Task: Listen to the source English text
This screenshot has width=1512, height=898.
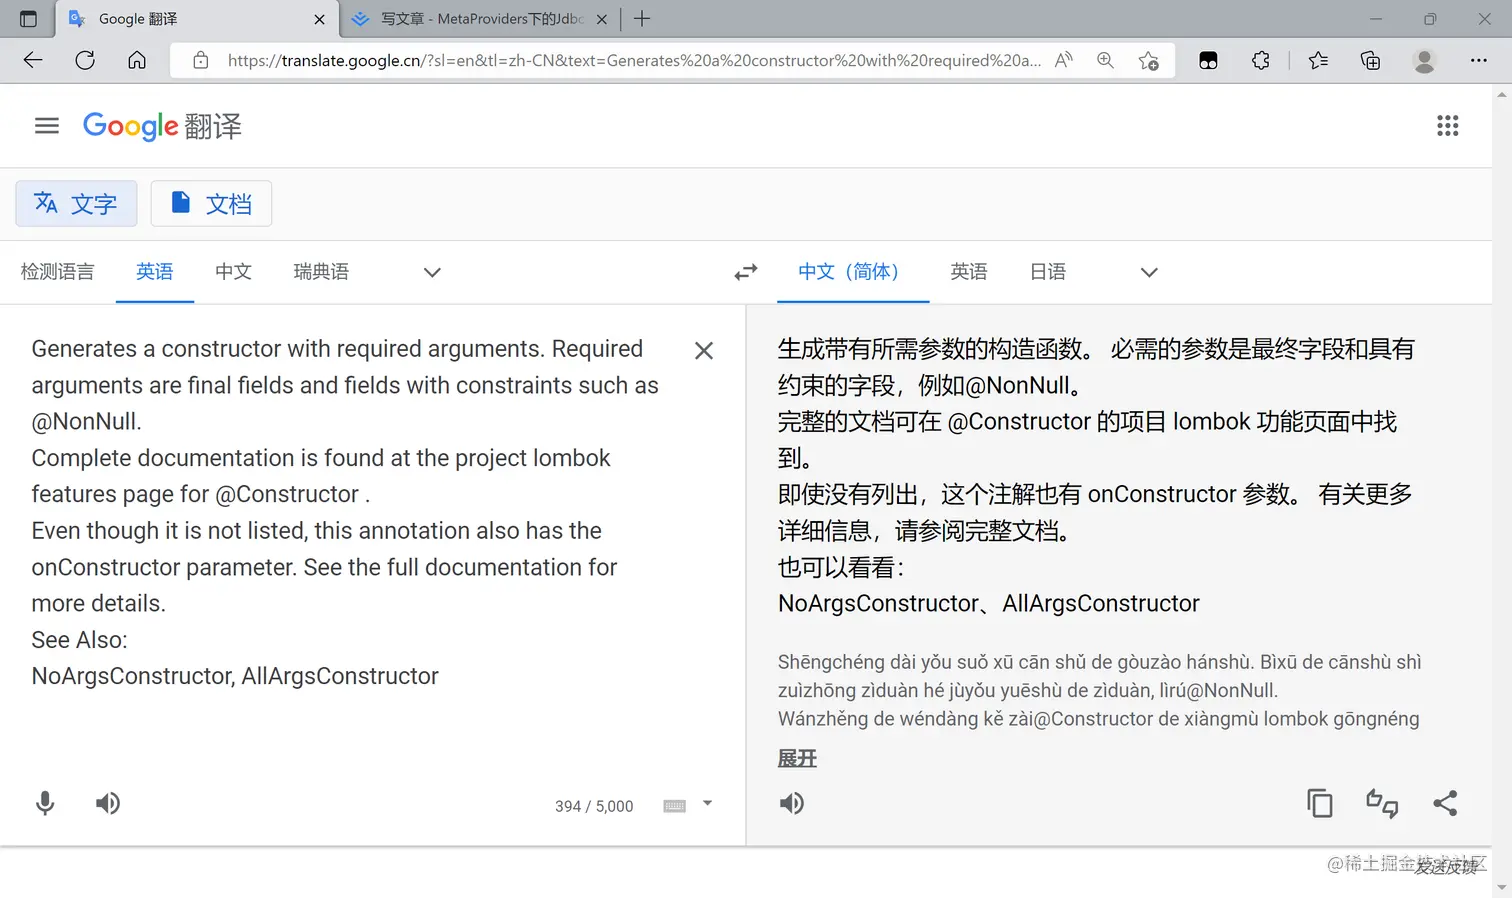Action: (108, 803)
